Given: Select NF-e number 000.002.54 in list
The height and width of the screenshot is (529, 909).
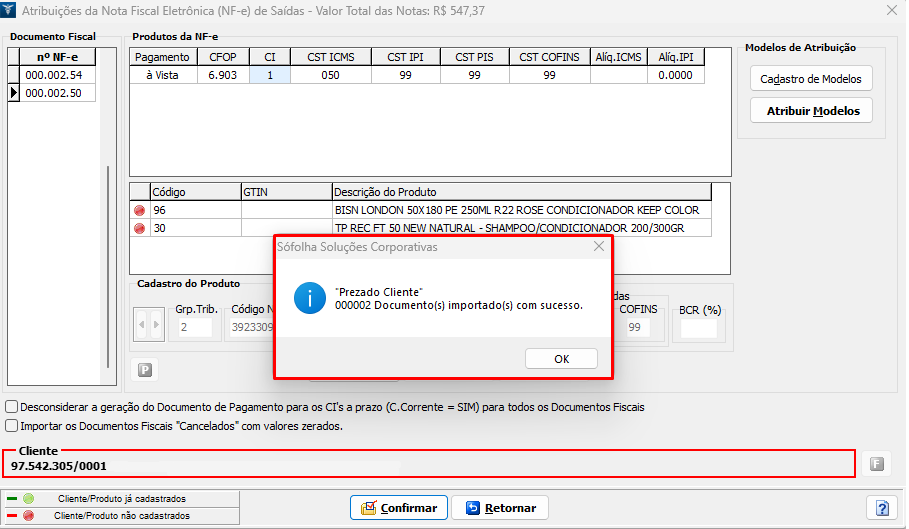Looking at the screenshot, I should pyautogui.click(x=54, y=75).
